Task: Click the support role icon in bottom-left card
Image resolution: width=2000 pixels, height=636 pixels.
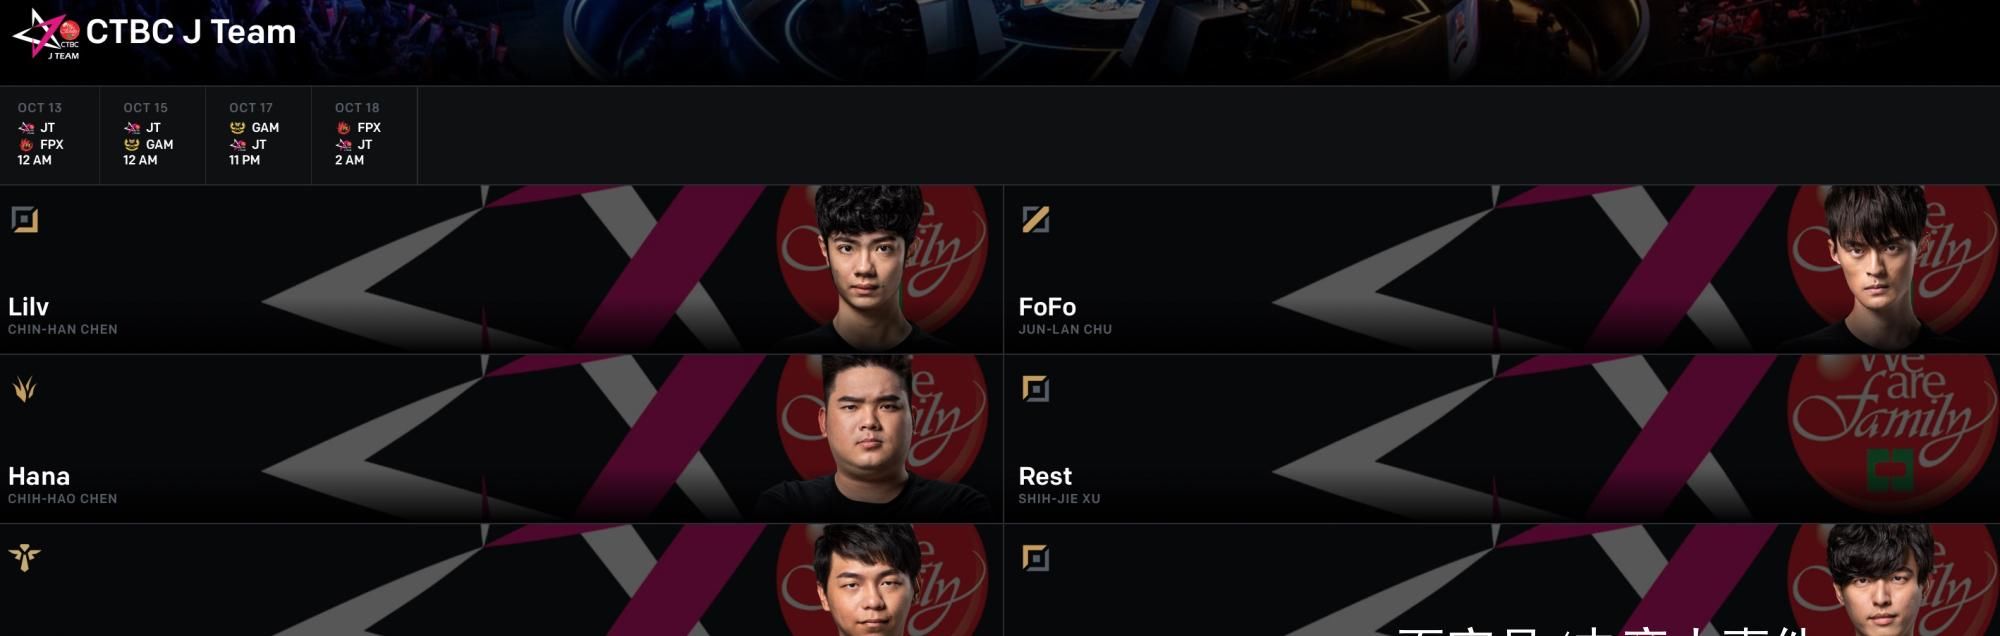Action: [25, 557]
